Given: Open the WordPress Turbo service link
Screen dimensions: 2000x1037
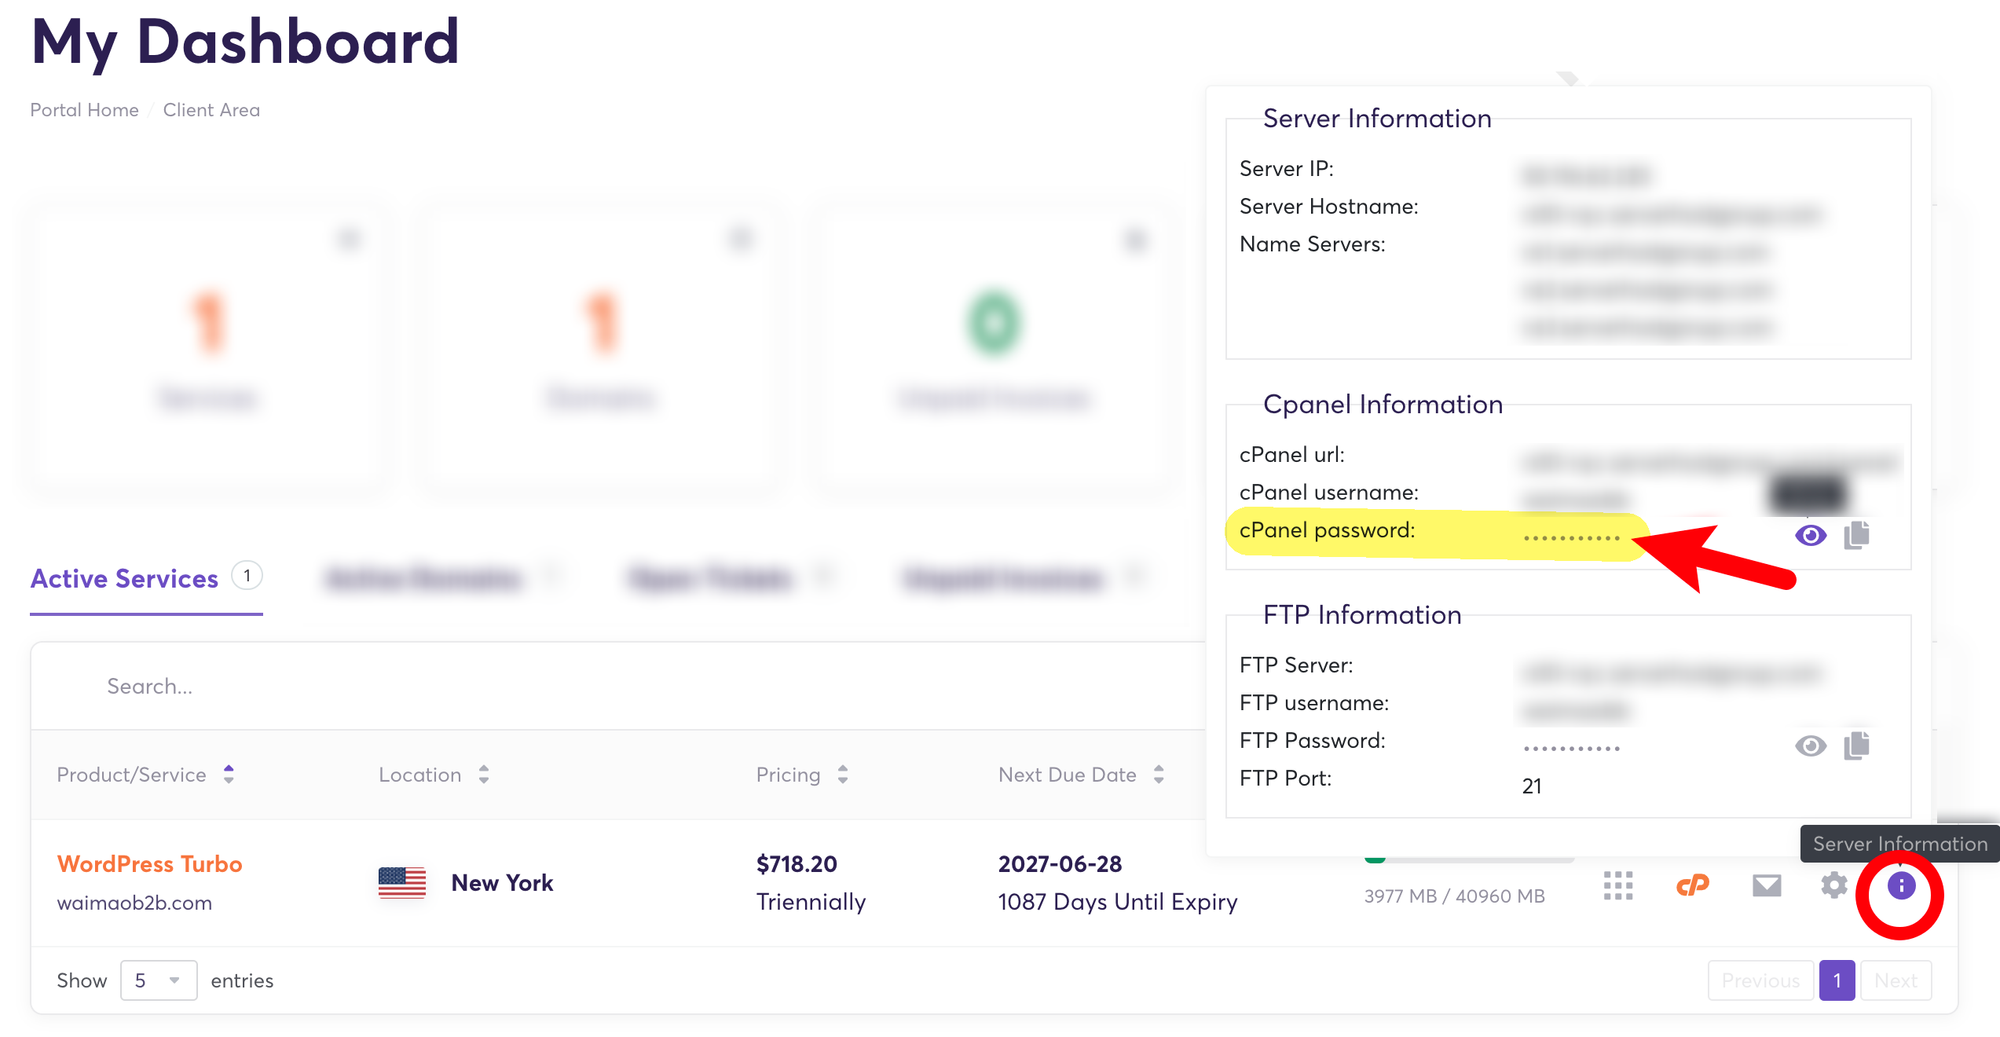Looking at the screenshot, I should point(150,864).
